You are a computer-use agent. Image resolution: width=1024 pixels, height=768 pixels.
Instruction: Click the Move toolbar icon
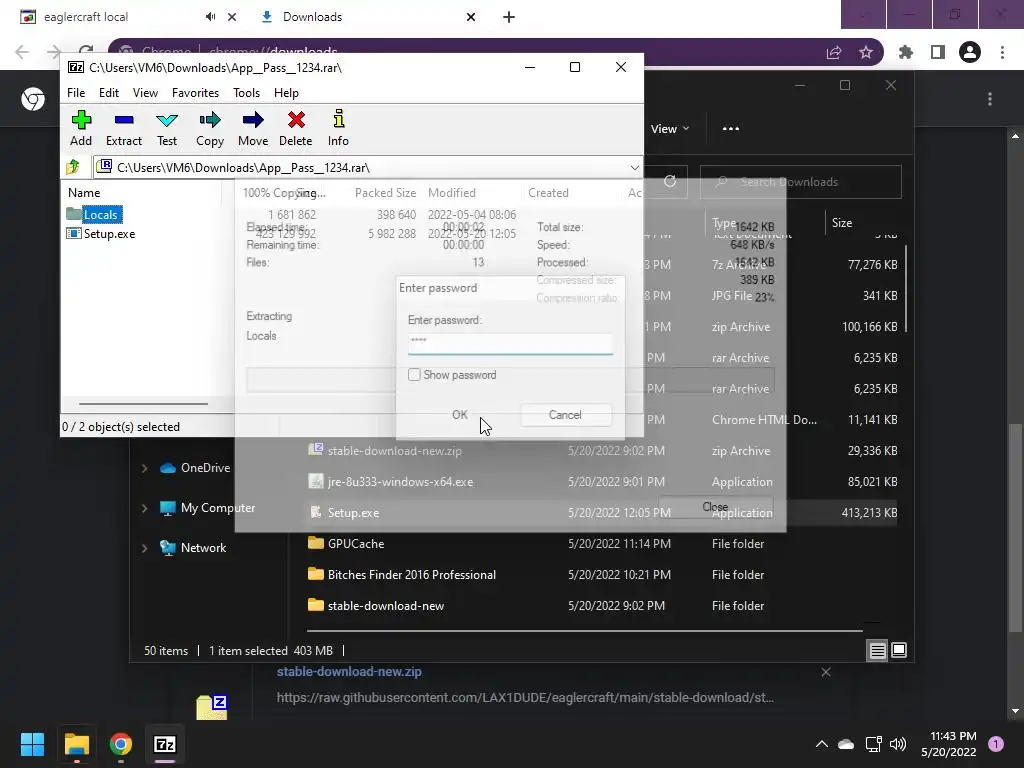253,120
